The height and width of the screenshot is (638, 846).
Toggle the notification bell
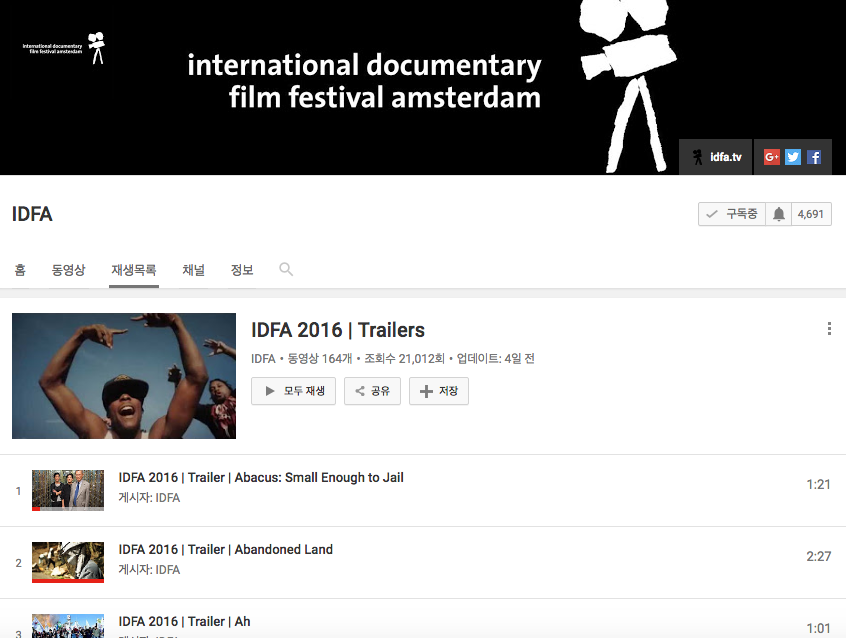pyautogui.click(x=779, y=214)
